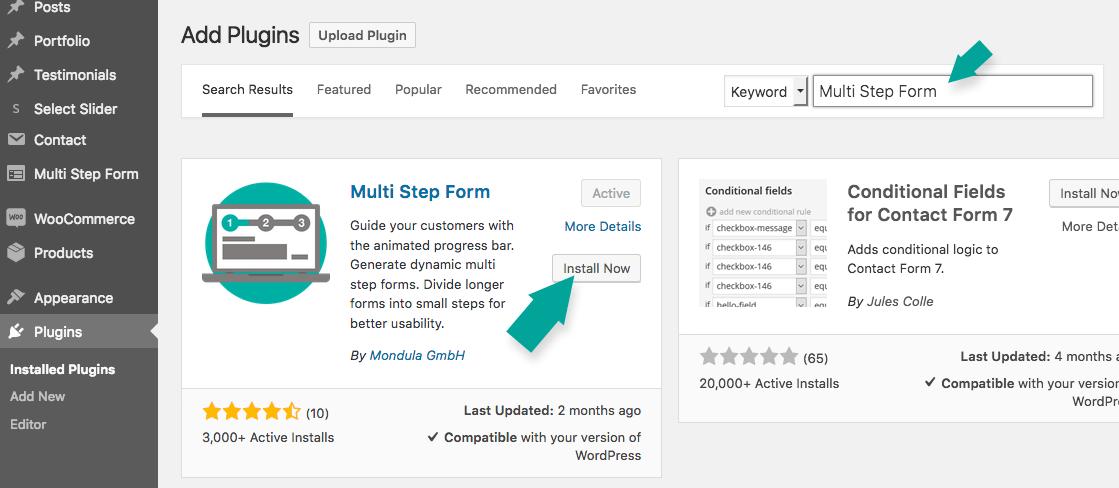Viewport: 1119px width, 488px height.
Task: Click the Multi Step Form star rating
Action: click(x=252, y=412)
